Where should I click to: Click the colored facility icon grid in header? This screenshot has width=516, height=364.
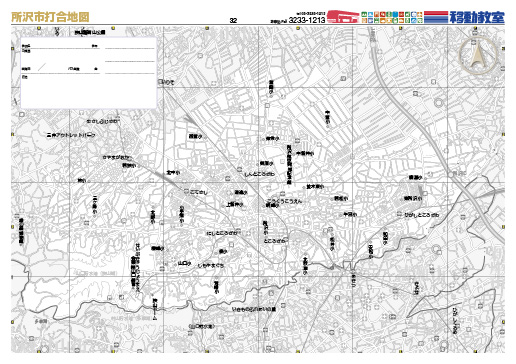point(392,17)
